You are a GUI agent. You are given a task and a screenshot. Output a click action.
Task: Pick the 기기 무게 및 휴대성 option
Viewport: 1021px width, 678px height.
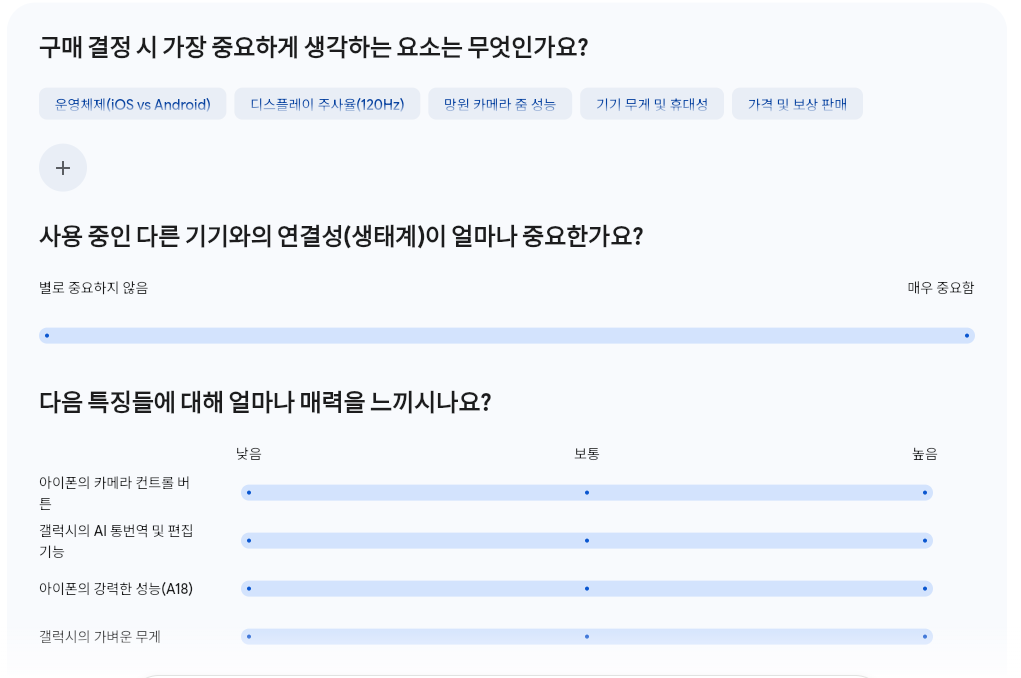651,103
